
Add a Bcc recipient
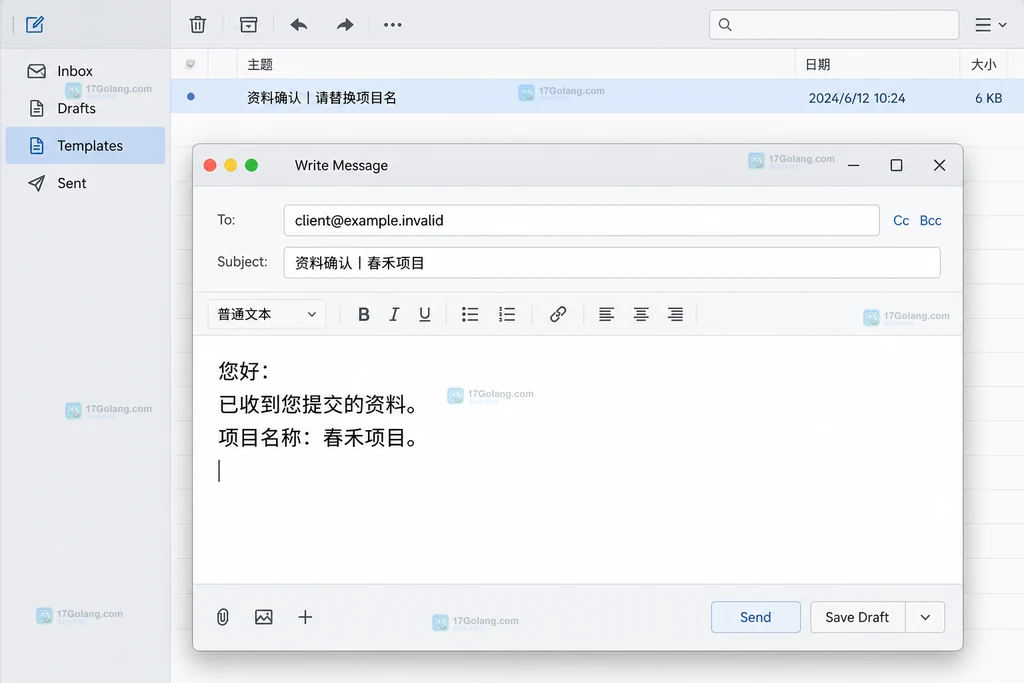click(931, 221)
